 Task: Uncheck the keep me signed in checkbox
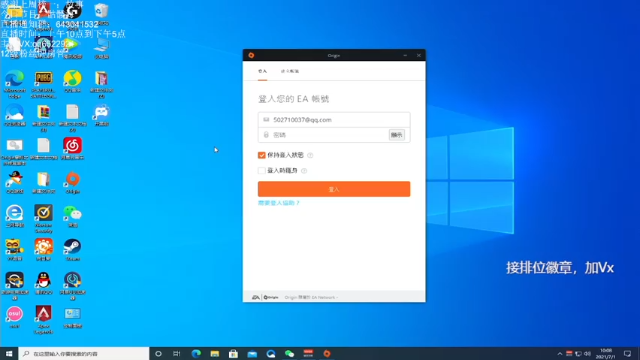[262, 155]
